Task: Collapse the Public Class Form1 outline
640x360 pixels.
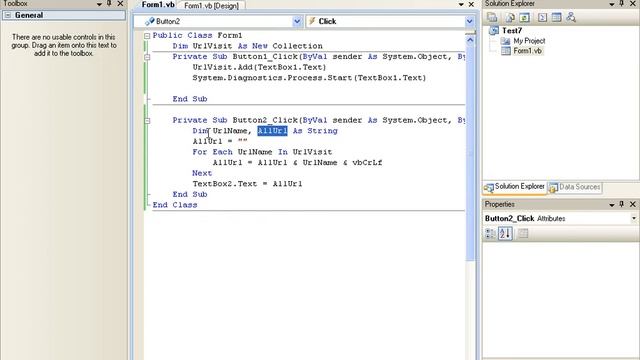Action: (x=147, y=36)
